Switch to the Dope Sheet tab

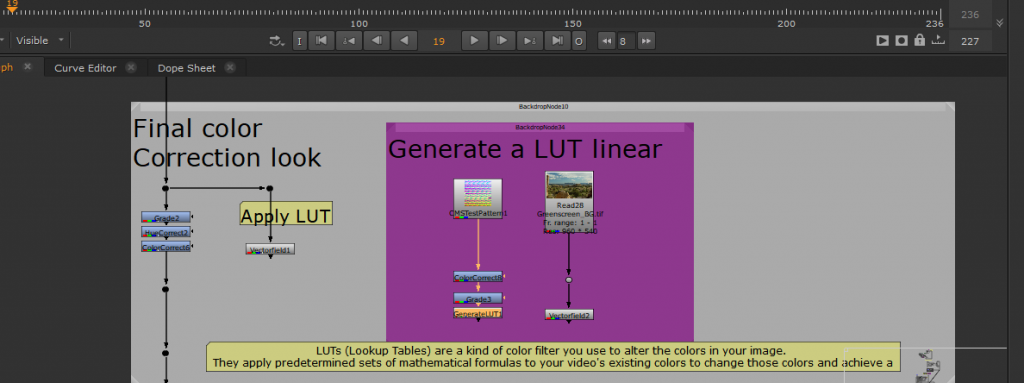[x=187, y=68]
